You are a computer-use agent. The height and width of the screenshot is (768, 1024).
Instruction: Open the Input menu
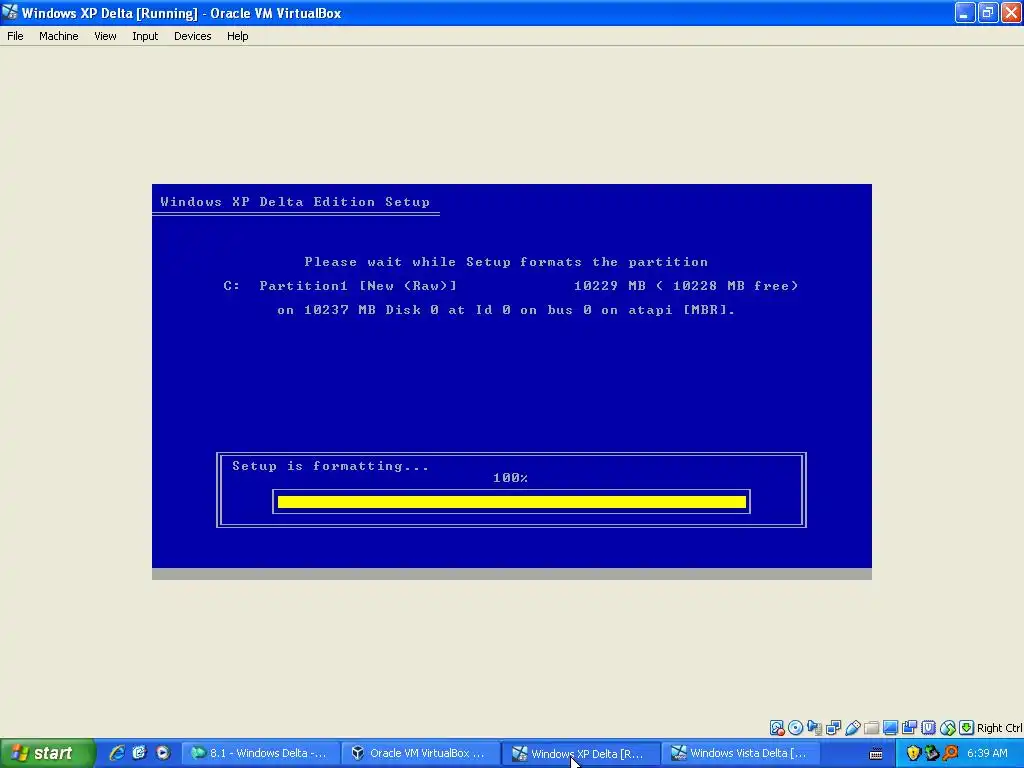(145, 36)
